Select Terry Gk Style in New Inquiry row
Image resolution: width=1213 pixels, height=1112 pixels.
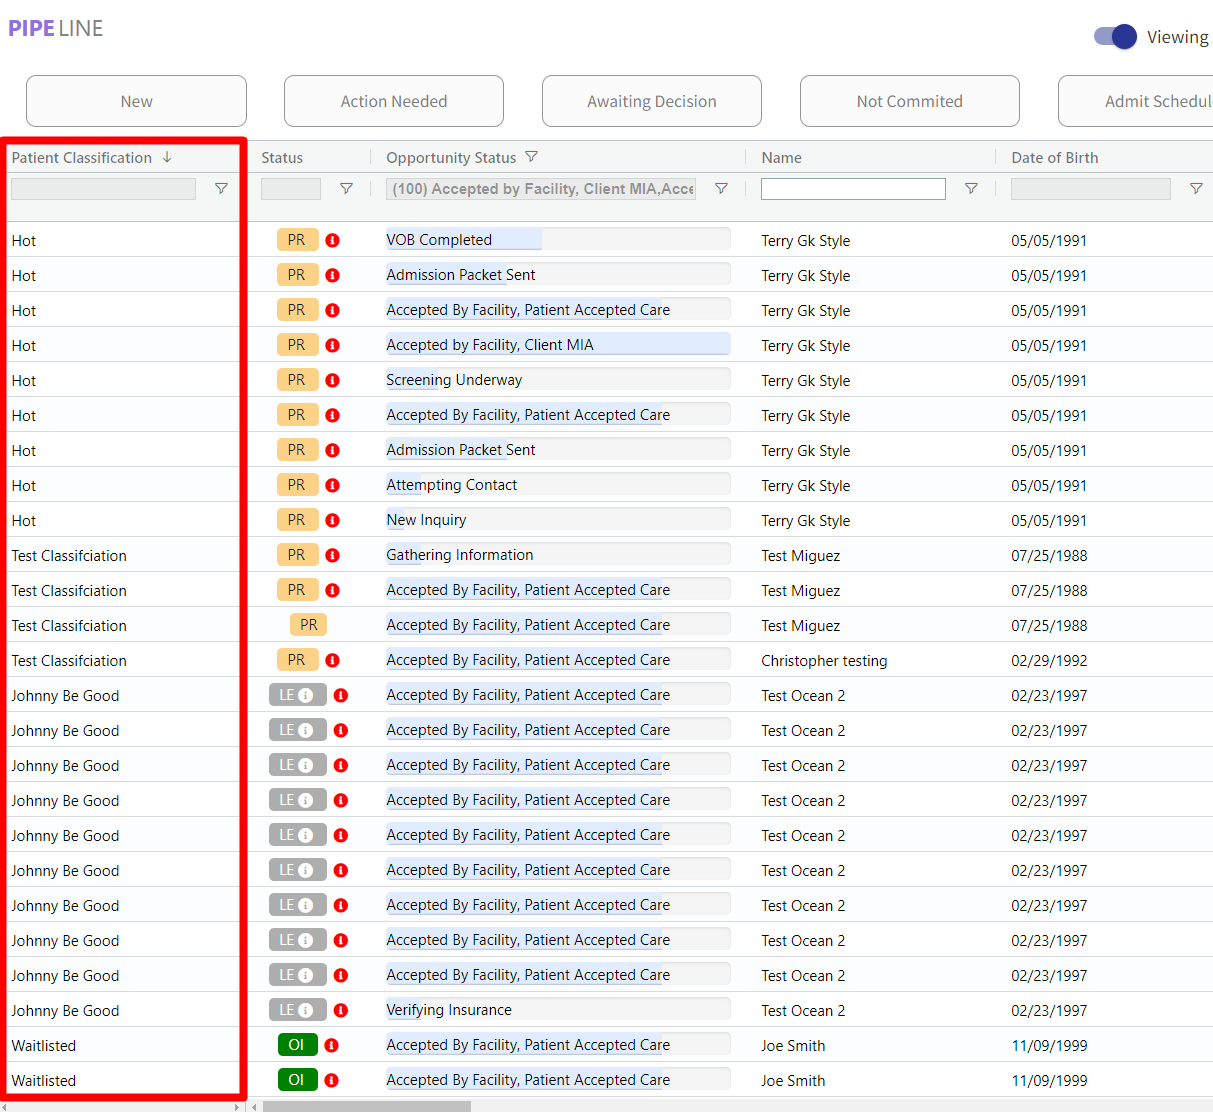[806, 521]
